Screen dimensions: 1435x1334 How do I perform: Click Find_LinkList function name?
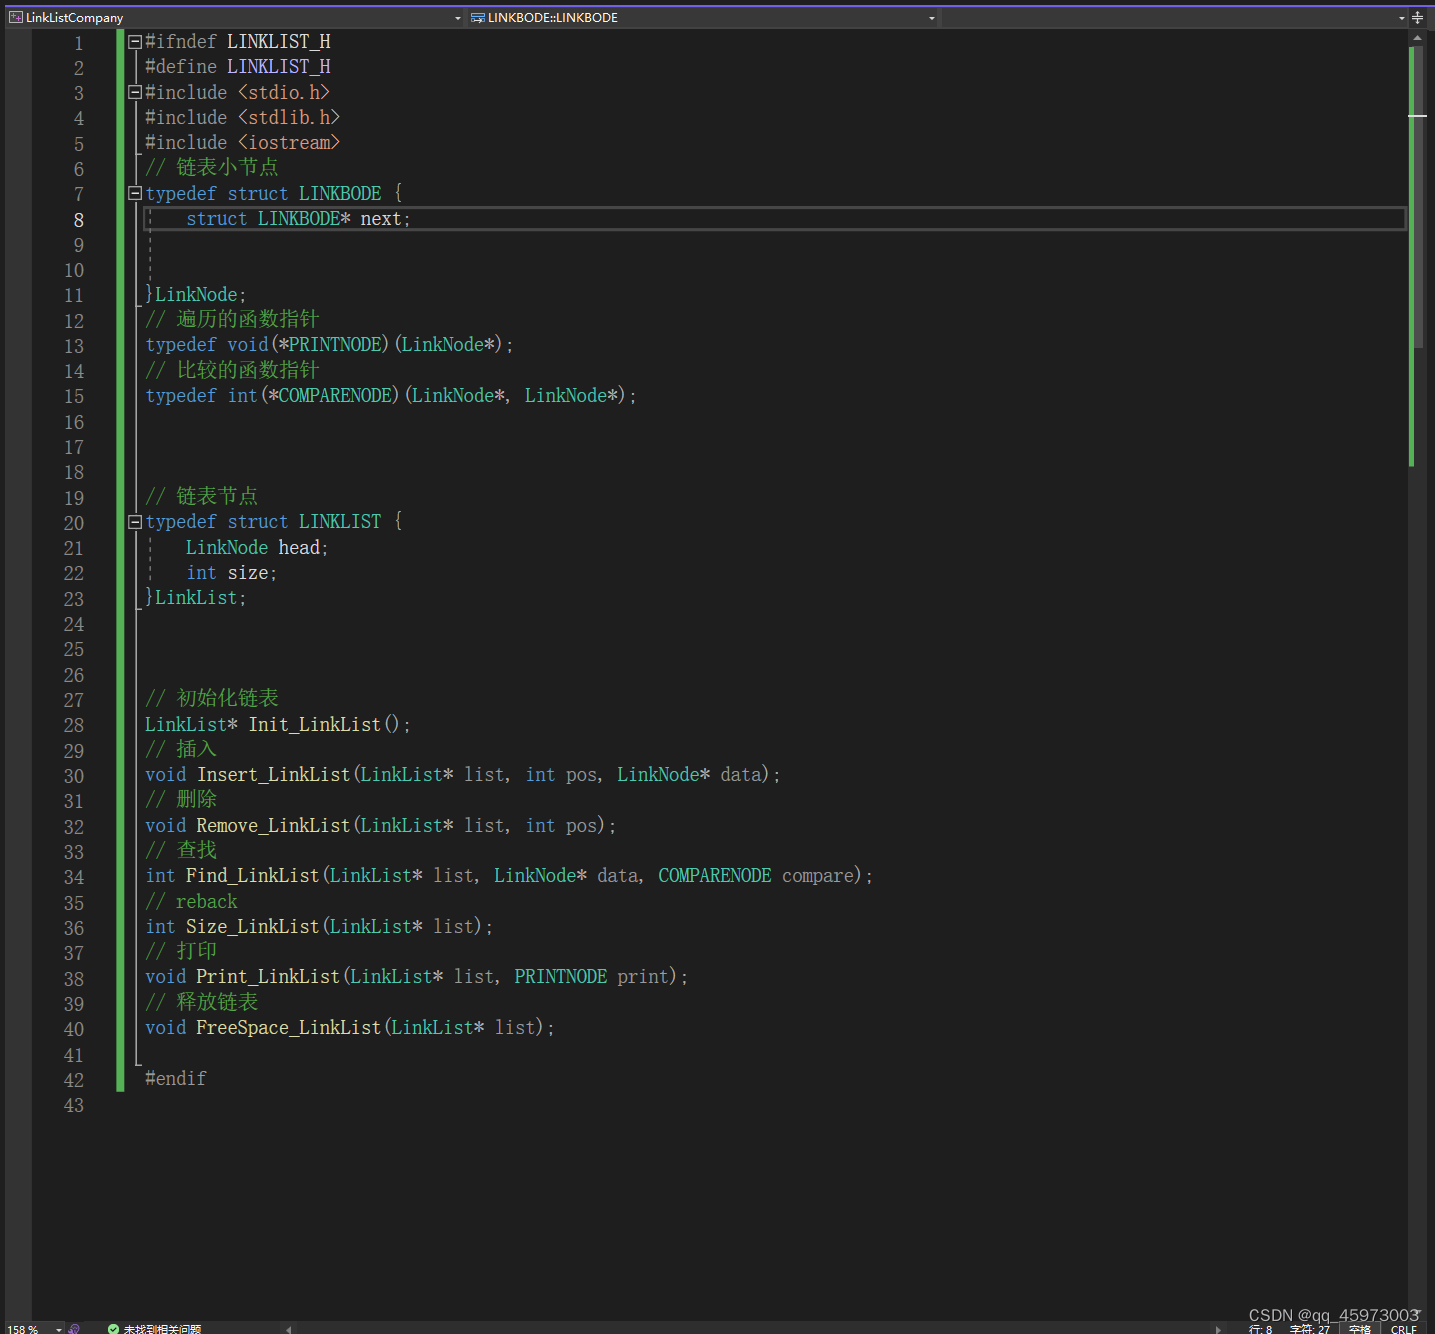point(253,875)
